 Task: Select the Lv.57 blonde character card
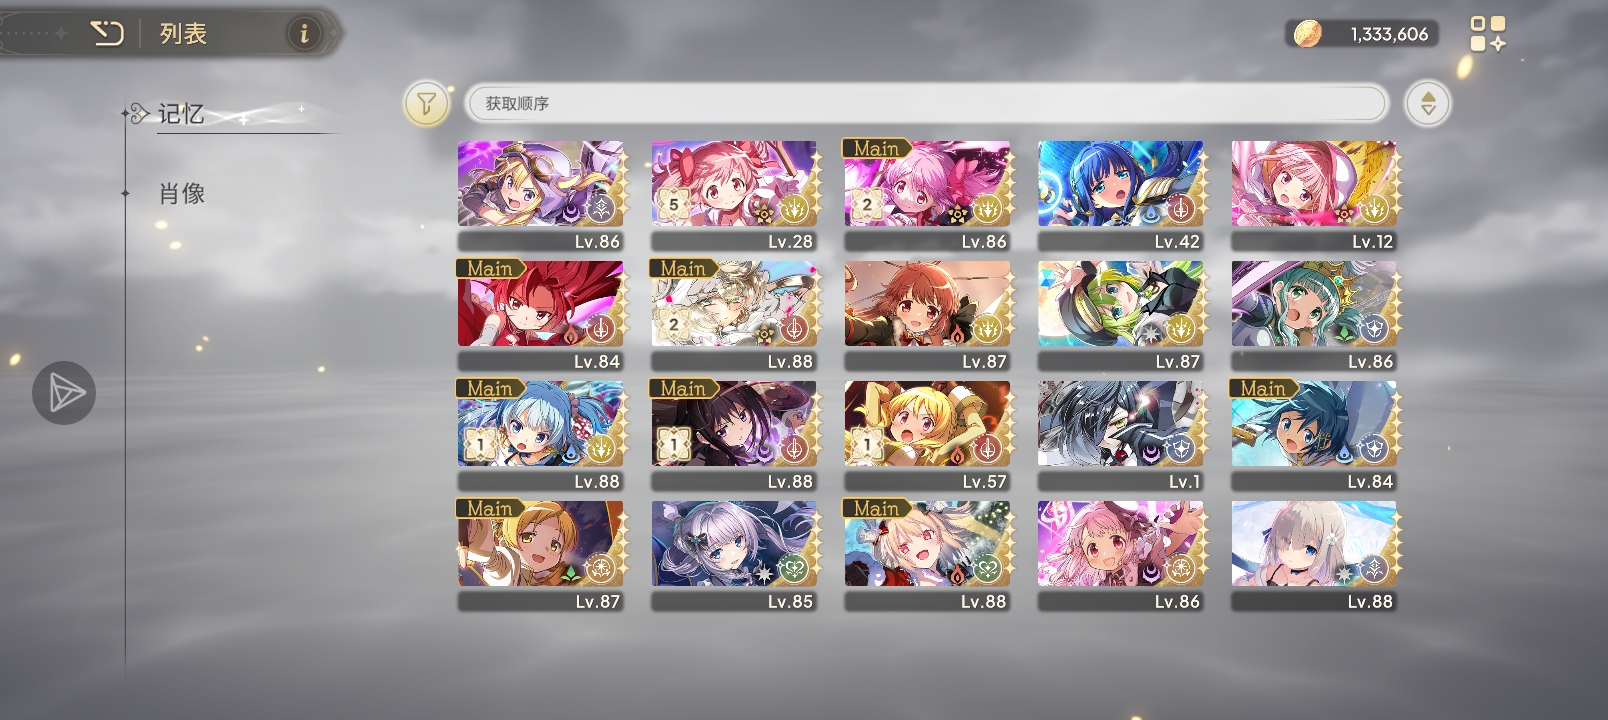click(x=927, y=435)
